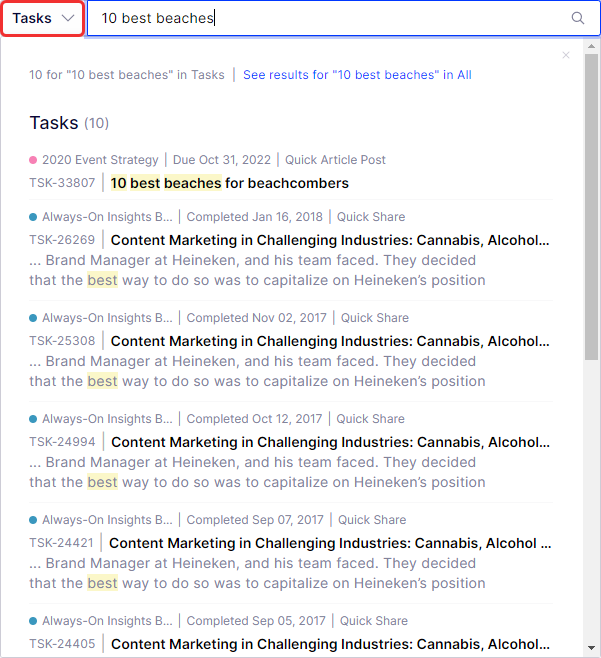
Task: Click the '2020 Event Strategy' campaign label
Action: [x=100, y=160]
